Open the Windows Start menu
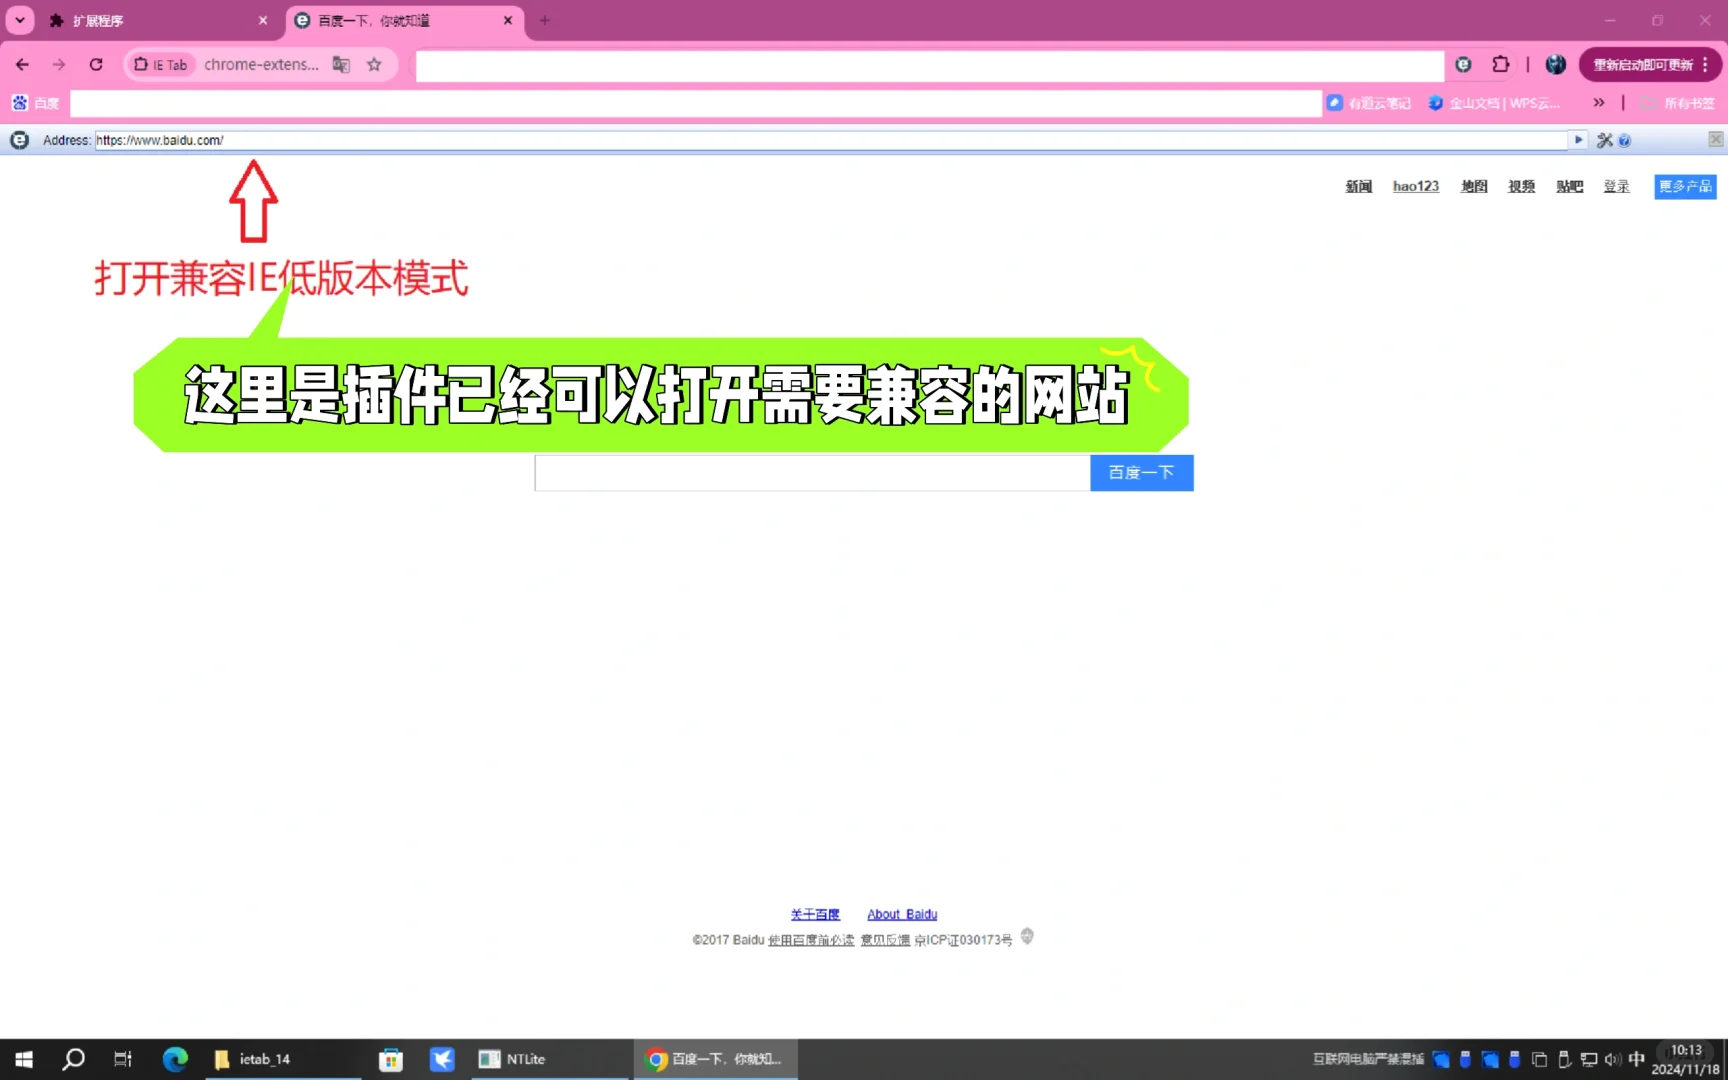Image resolution: width=1728 pixels, height=1080 pixels. pyautogui.click(x=24, y=1059)
